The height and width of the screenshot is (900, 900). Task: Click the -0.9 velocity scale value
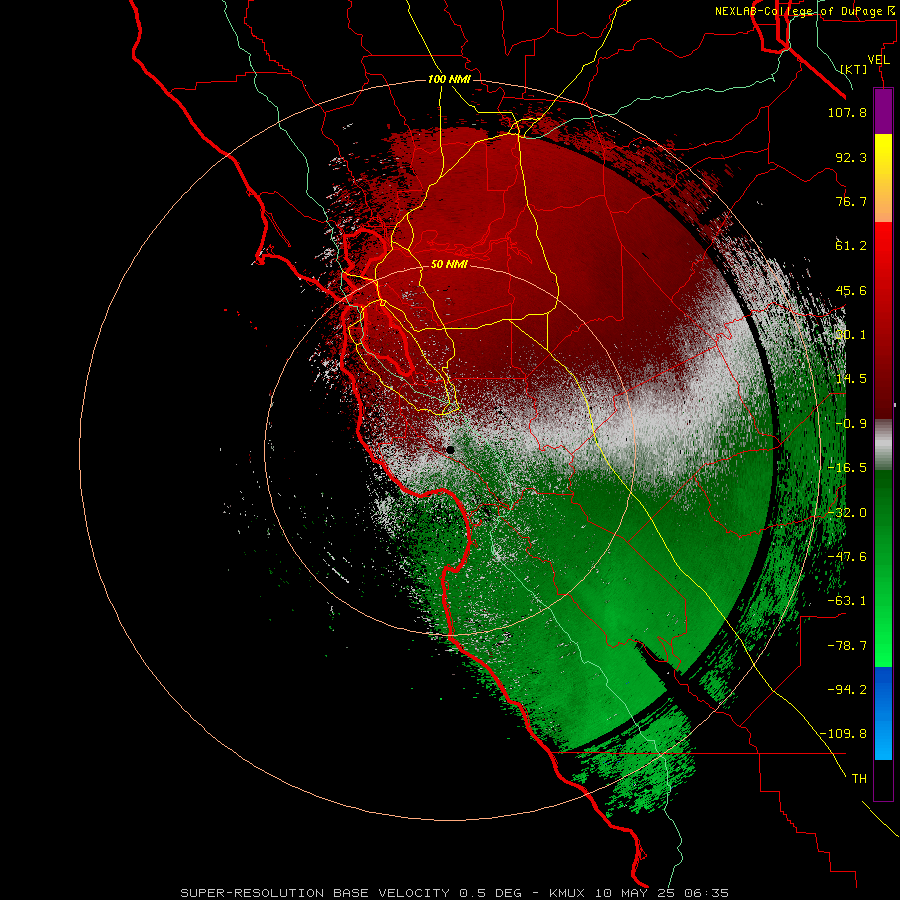[851, 424]
